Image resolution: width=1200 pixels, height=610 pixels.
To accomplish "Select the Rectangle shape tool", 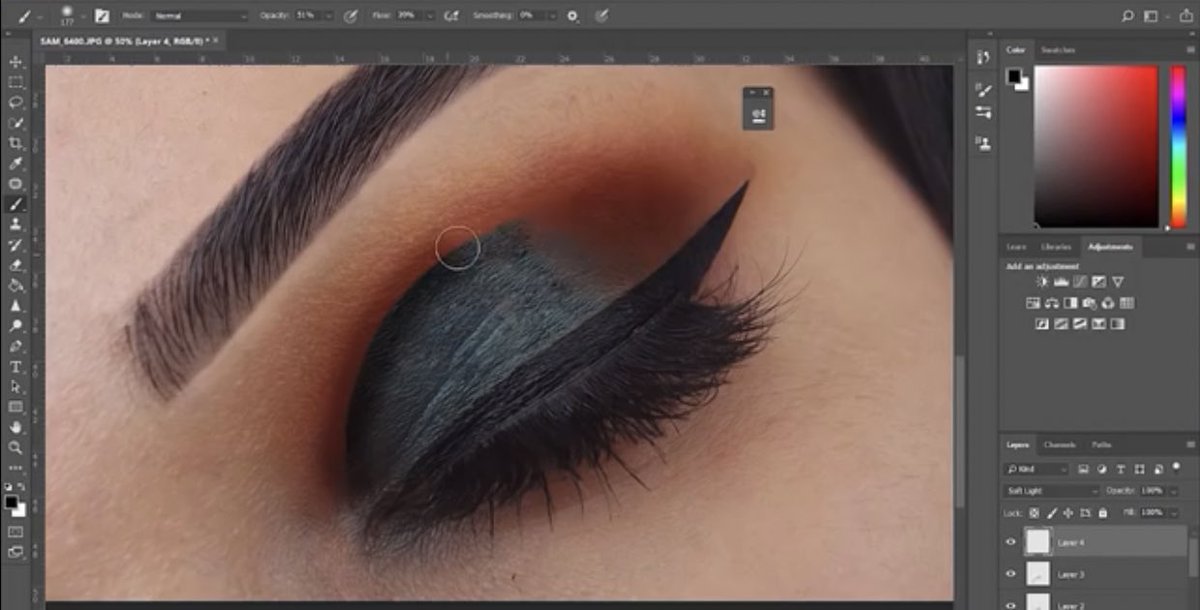I will pyautogui.click(x=16, y=407).
